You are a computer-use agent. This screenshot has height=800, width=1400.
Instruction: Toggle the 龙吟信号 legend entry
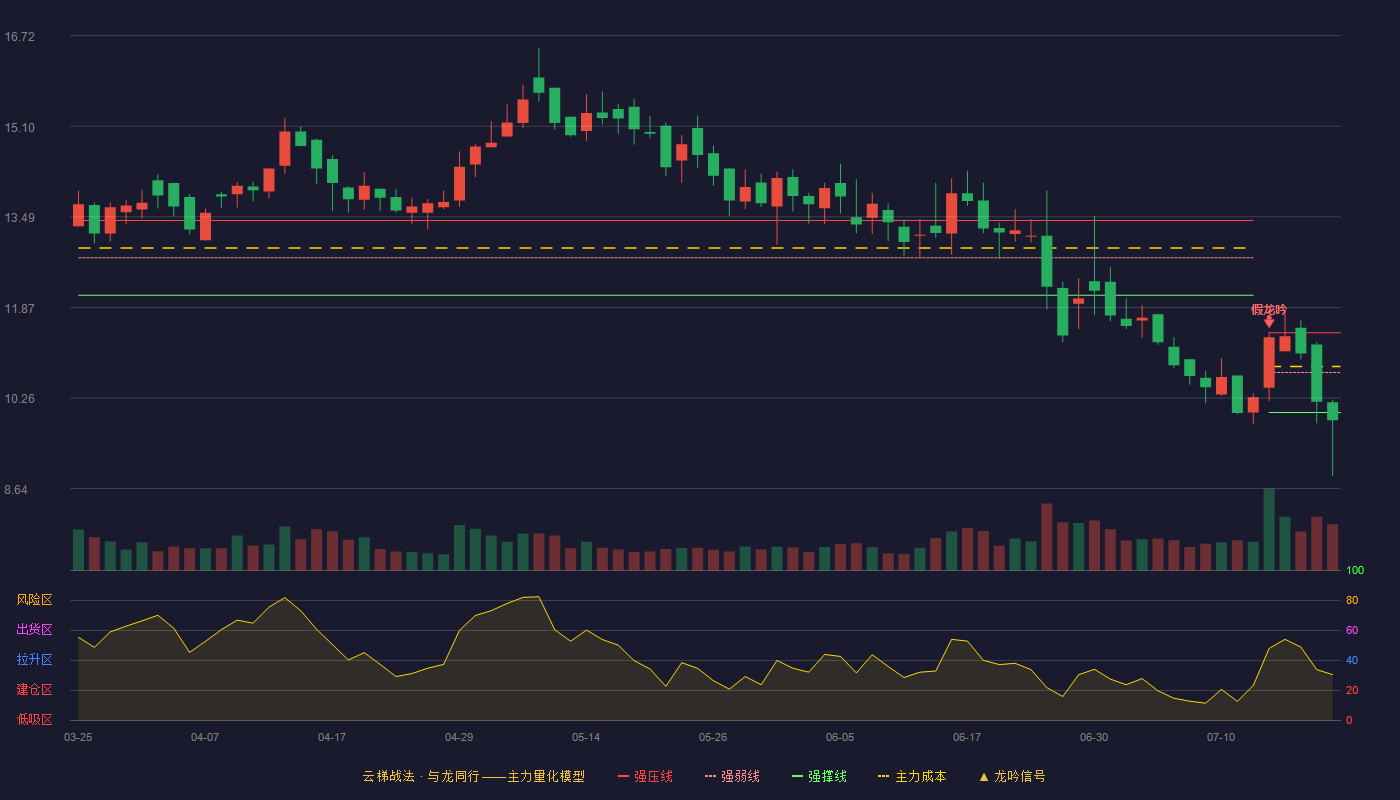tap(1012, 776)
